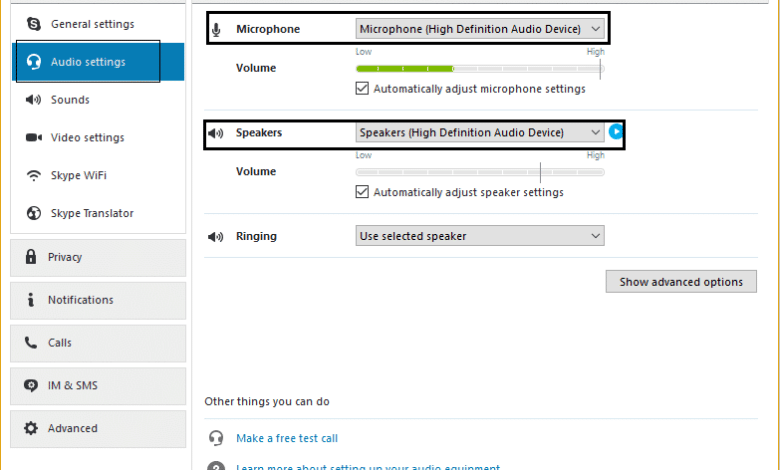The height and width of the screenshot is (470, 780).
Task: Open the Speakers device dropdown
Action: point(480,132)
